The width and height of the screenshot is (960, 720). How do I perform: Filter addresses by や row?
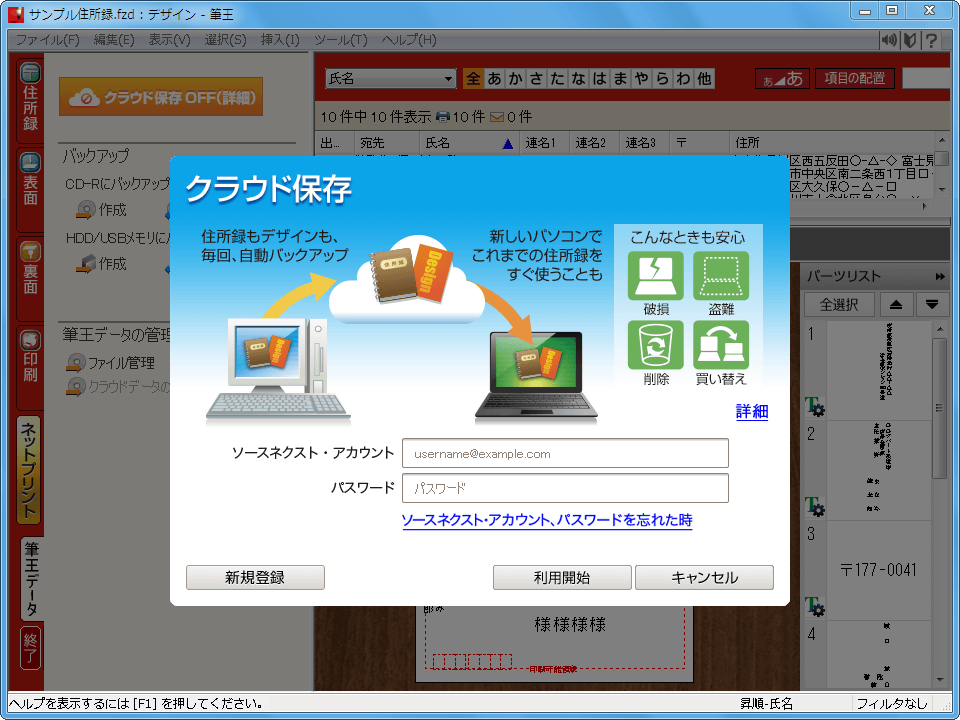coord(642,78)
